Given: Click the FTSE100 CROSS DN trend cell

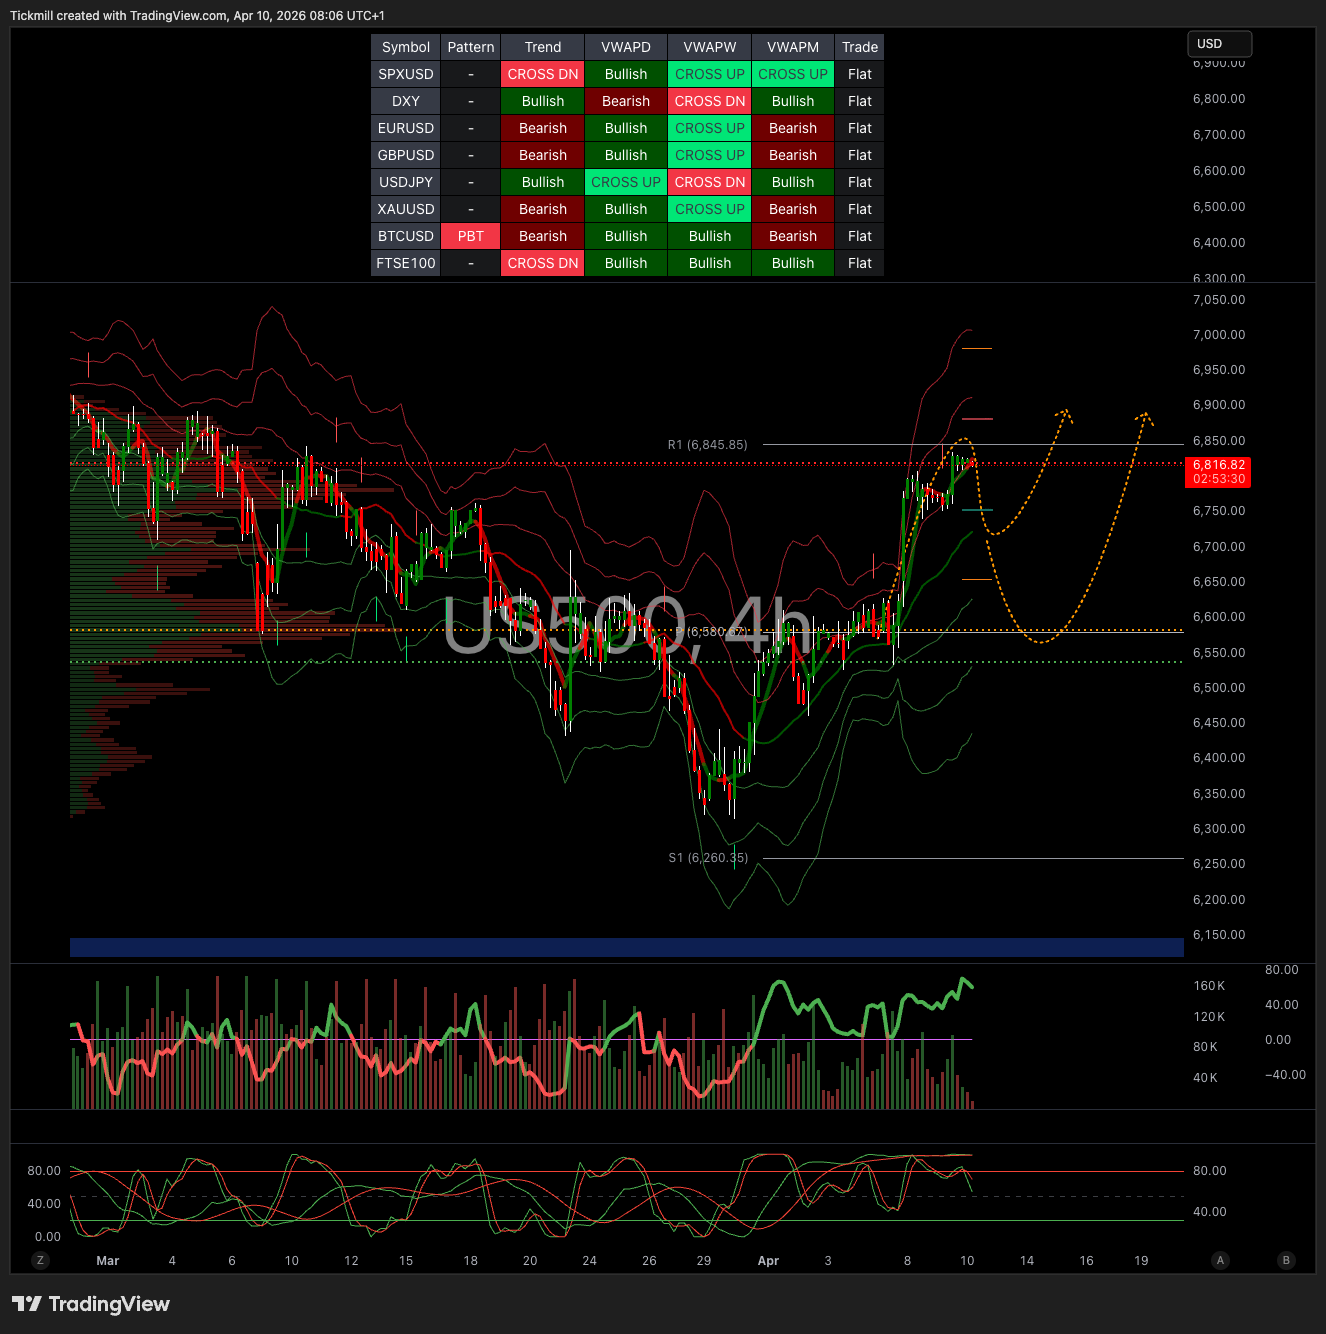Looking at the screenshot, I should click(x=543, y=263).
